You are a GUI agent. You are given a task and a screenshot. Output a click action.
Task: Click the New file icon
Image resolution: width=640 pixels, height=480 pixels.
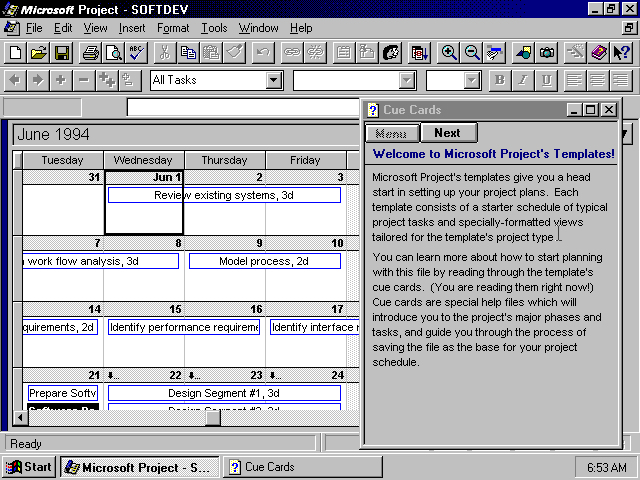pyautogui.click(x=15, y=52)
